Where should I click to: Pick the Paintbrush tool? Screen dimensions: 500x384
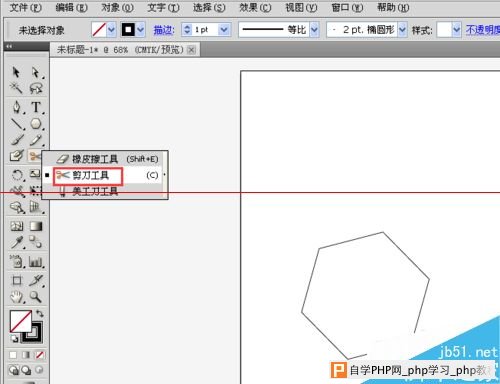coord(17,140)
